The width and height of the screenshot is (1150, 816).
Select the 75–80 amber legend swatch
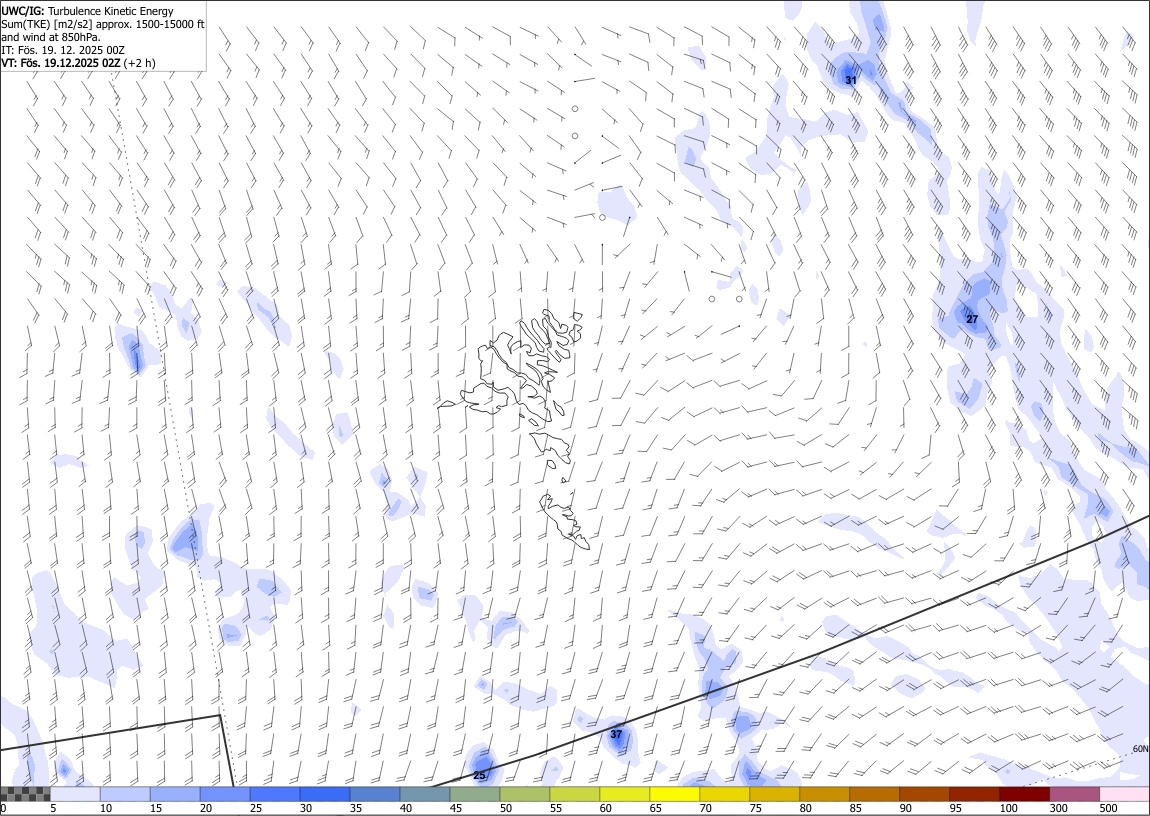click(x=774, y=794)
